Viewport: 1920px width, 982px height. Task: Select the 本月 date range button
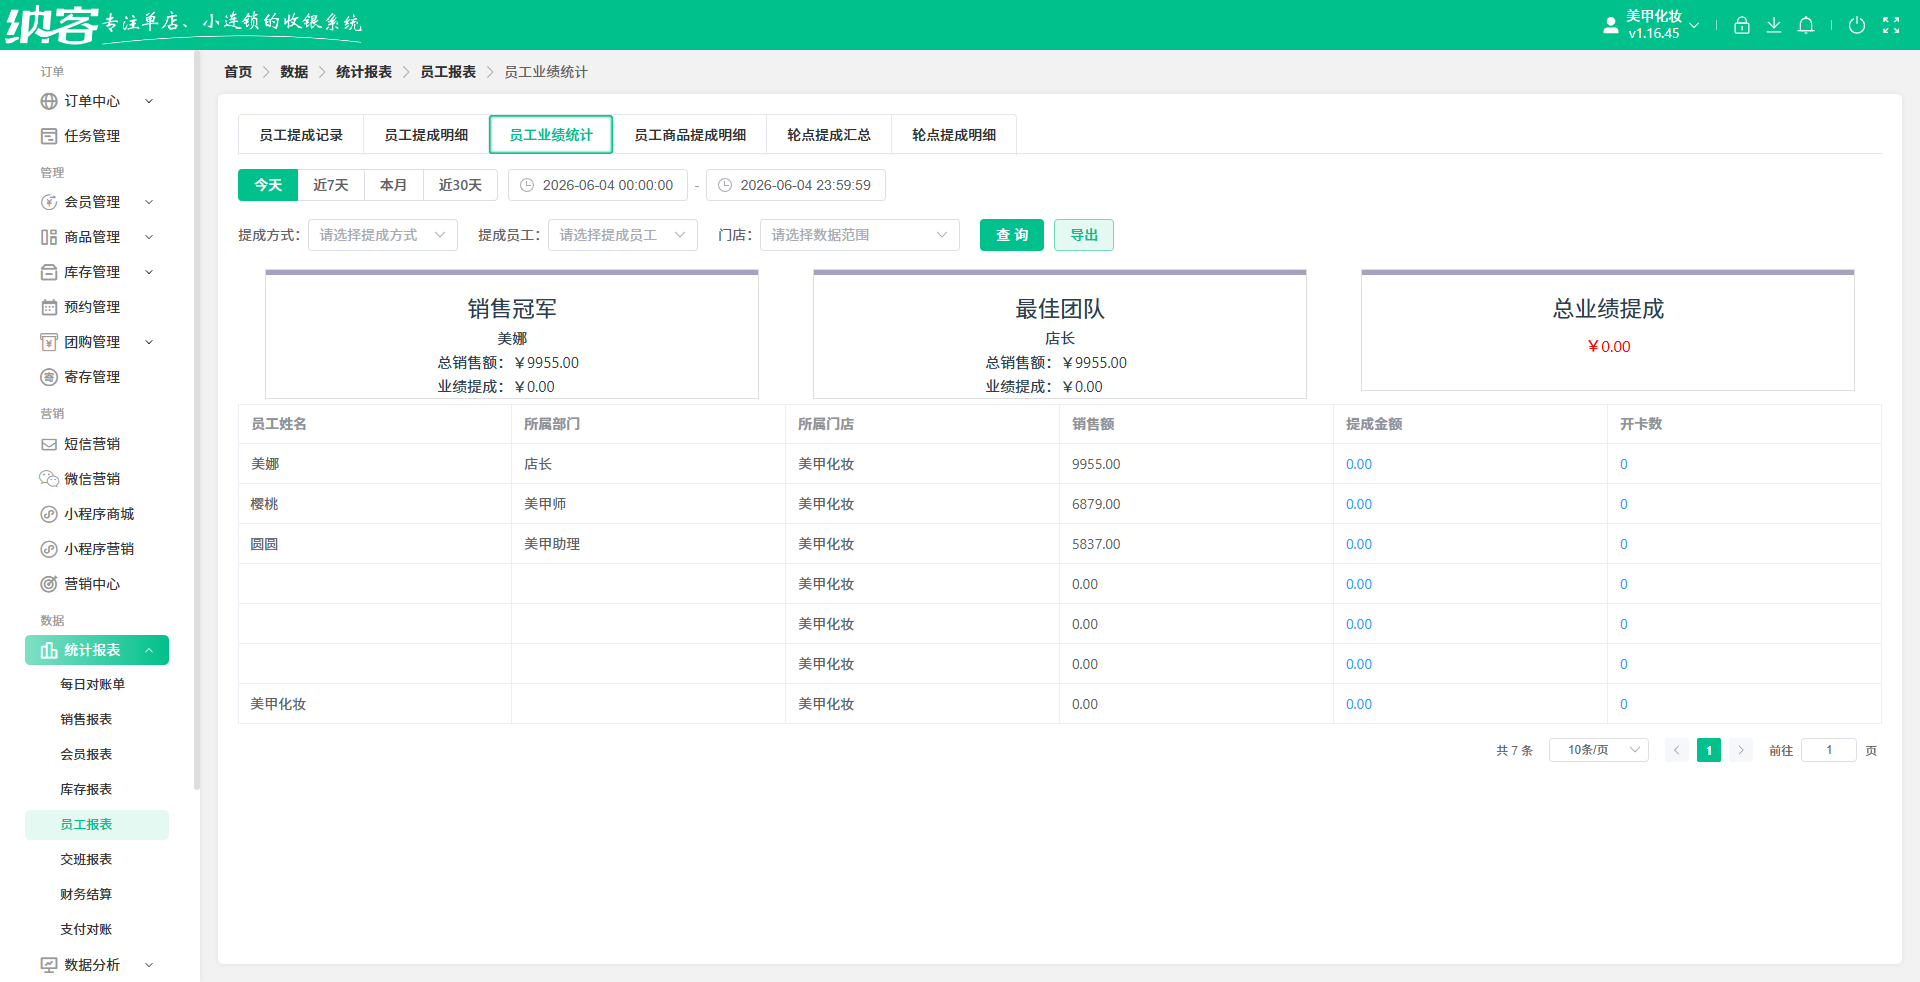(394, 185)
